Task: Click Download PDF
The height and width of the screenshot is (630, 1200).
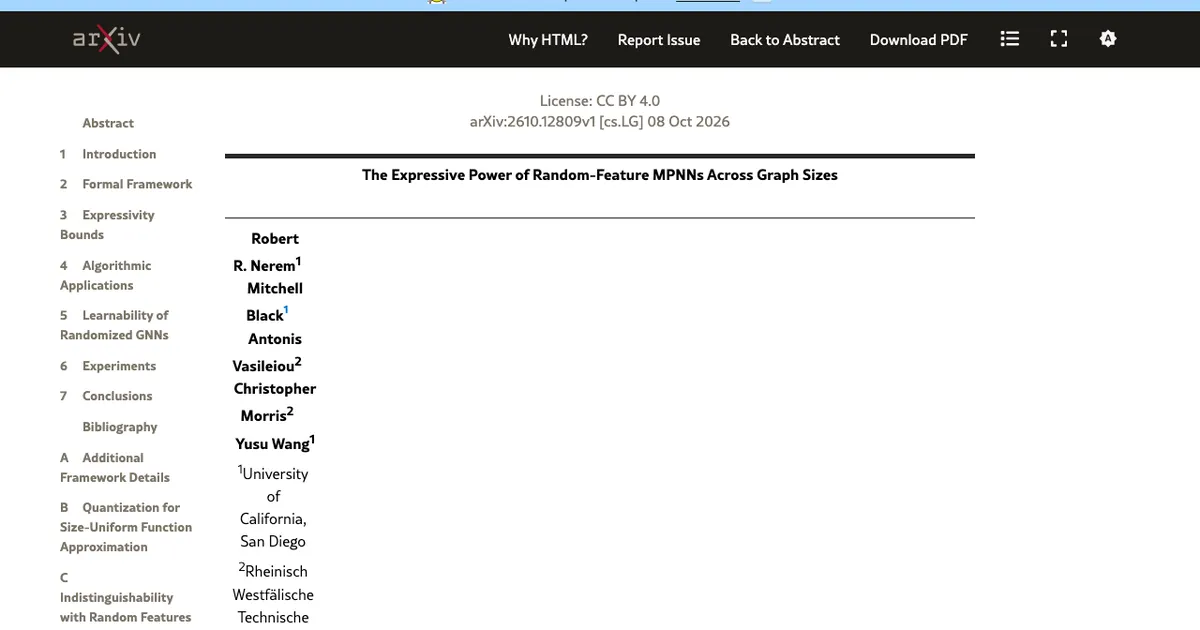Action: [919, 40]
